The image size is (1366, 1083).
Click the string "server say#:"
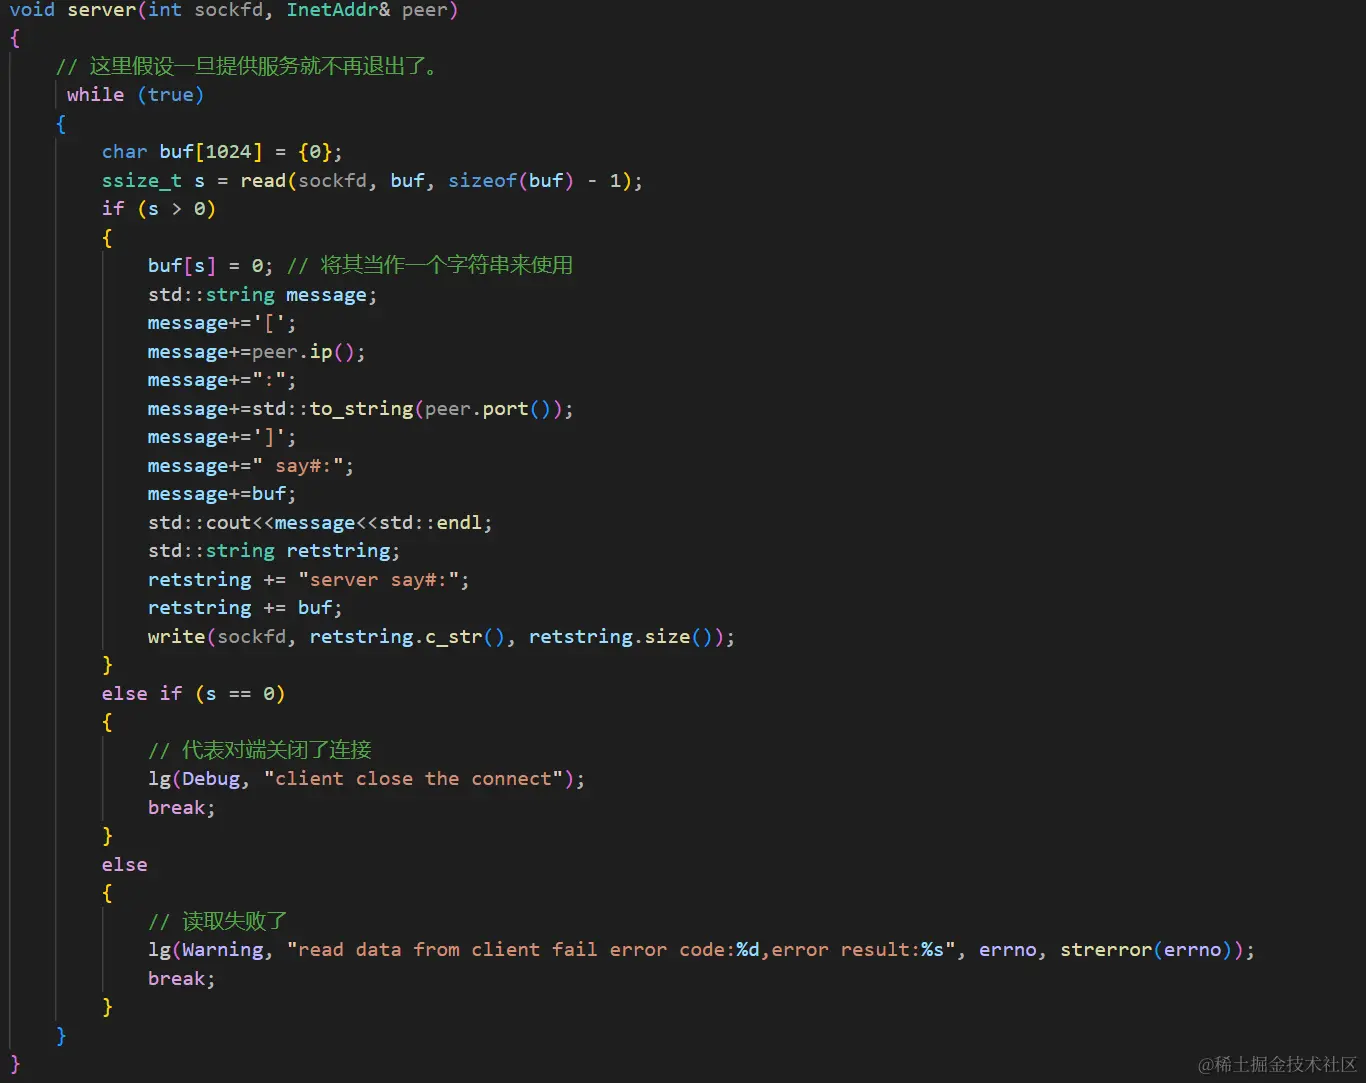coord(378,580)
